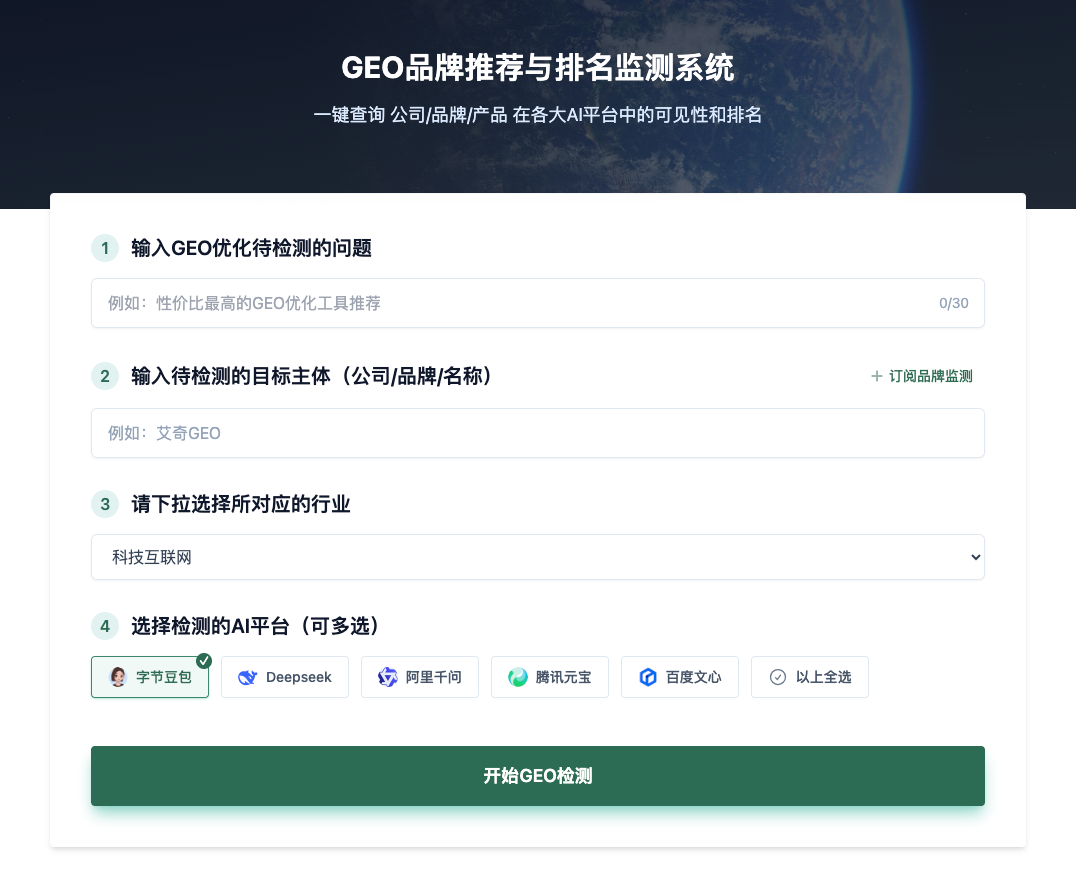Select the 腾讯元宝 platform card

point(550,677)
